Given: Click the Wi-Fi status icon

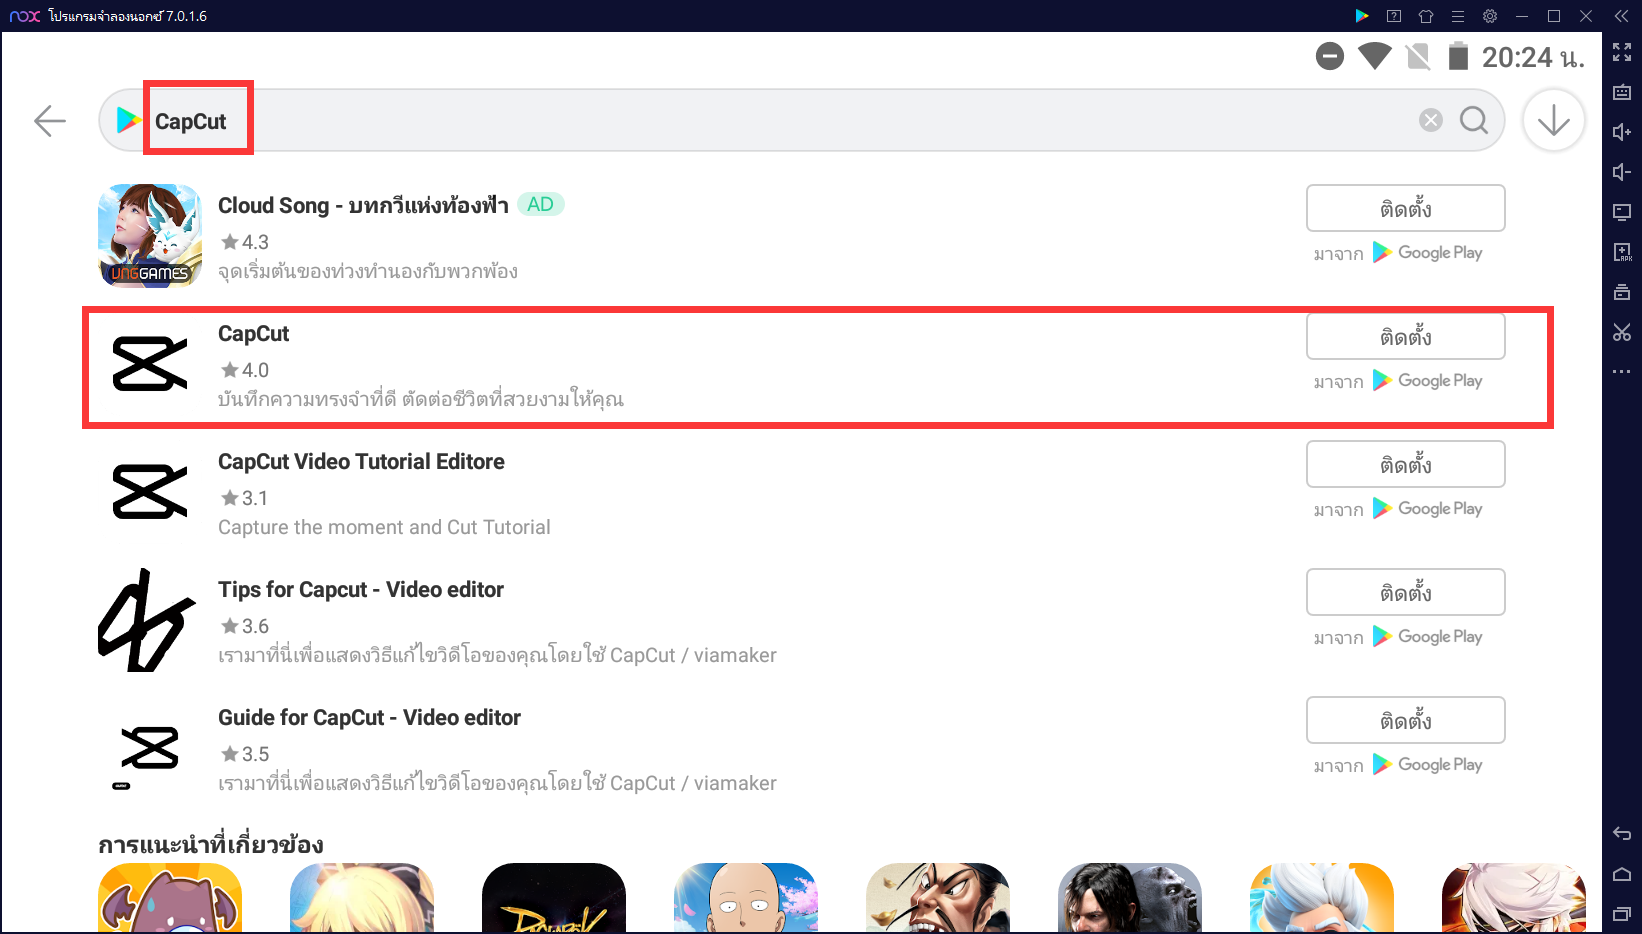Looking at the screenshot, I should 1375,57.
